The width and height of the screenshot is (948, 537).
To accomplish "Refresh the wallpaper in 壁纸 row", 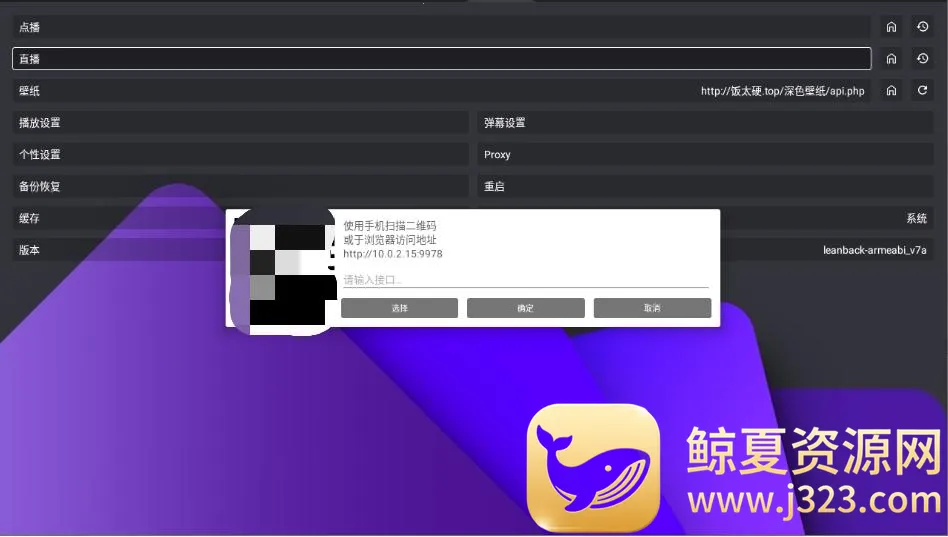I will tap(923, 91).
